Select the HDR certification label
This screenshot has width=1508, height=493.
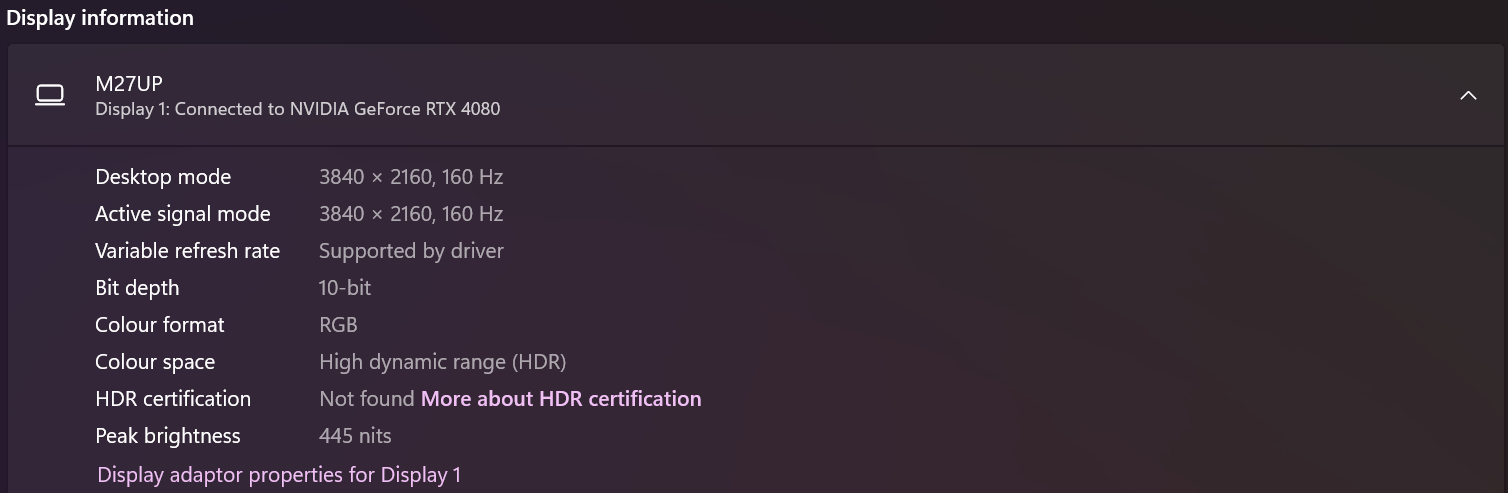click(173, 399)
